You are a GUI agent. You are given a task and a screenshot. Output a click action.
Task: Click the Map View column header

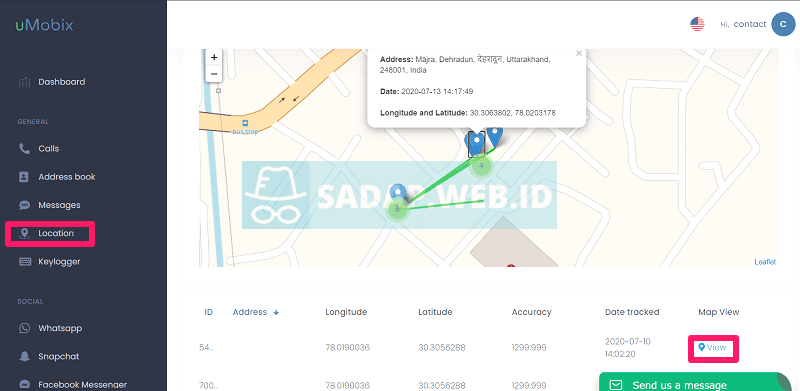(718, 312)
